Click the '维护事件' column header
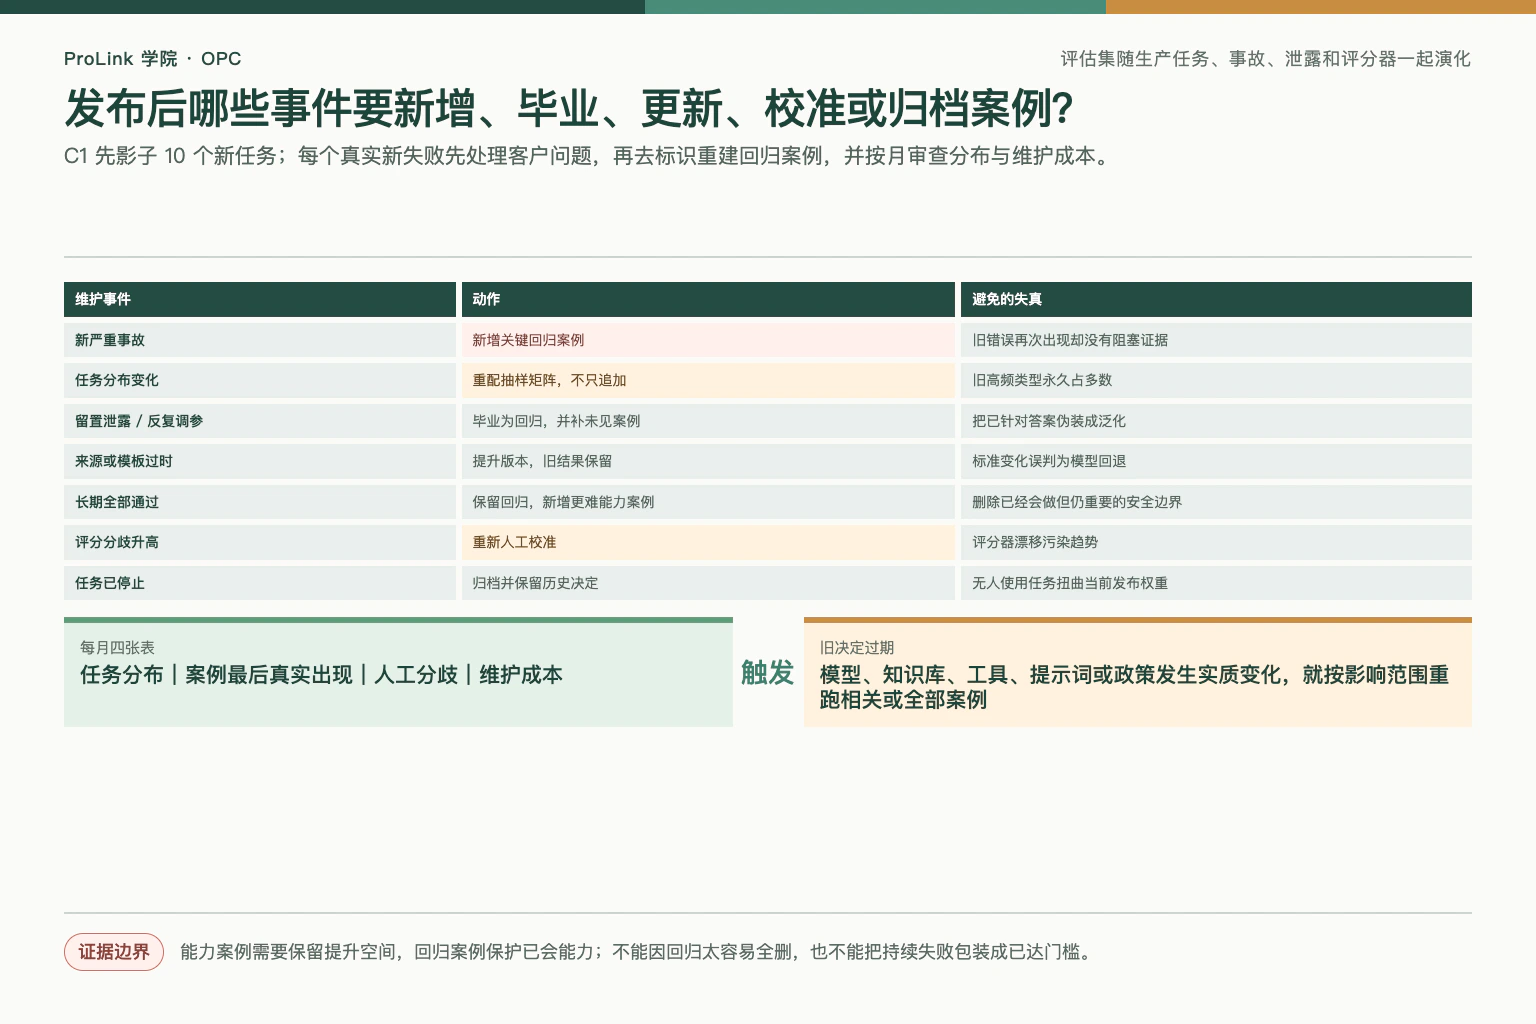 (260, 299)
